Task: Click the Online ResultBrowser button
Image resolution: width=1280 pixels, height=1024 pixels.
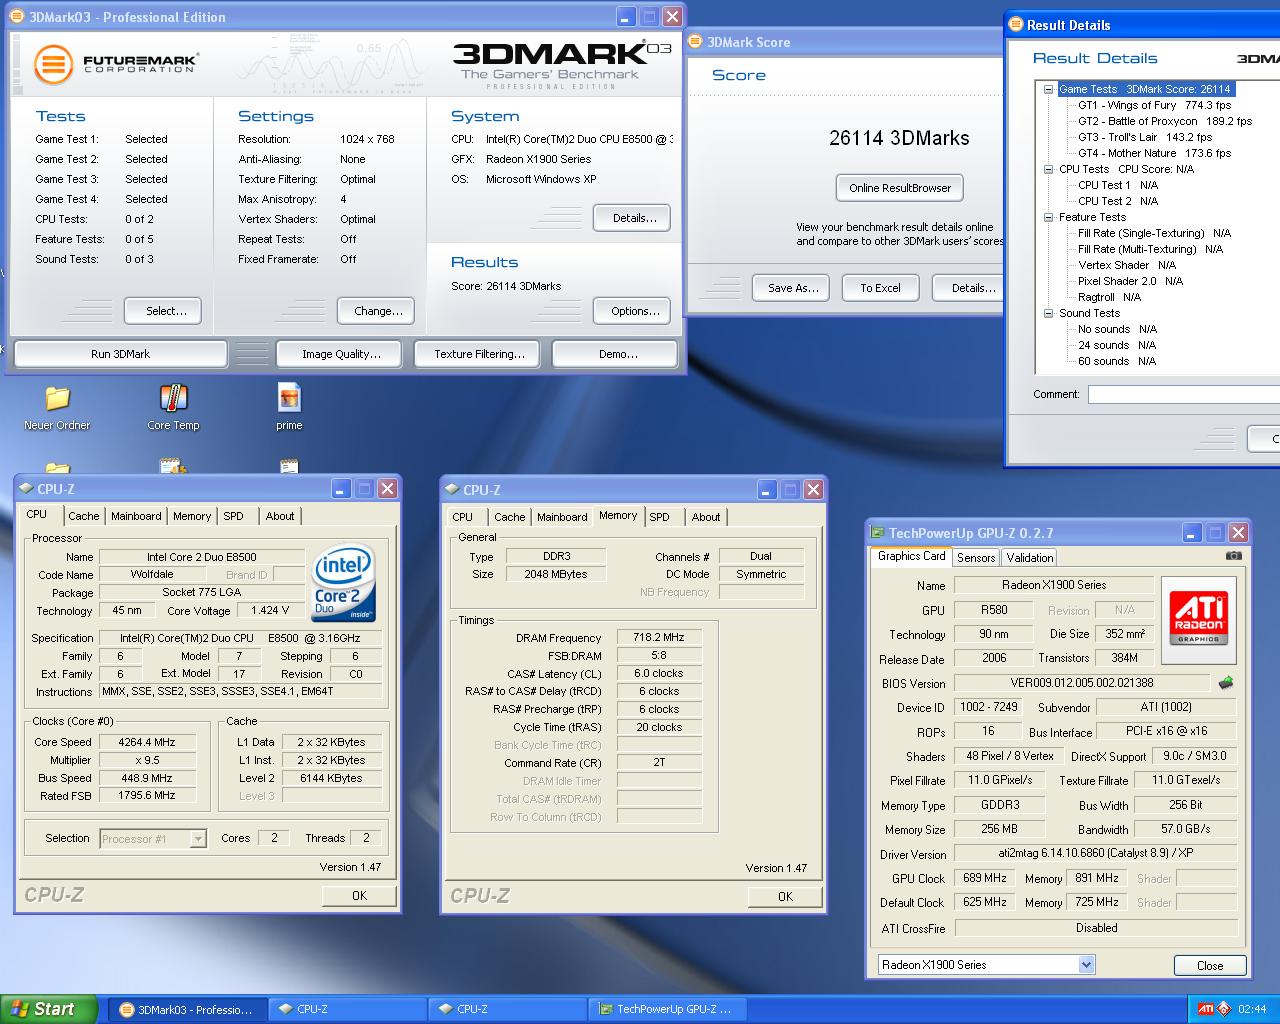Action: tap(899, 188)
